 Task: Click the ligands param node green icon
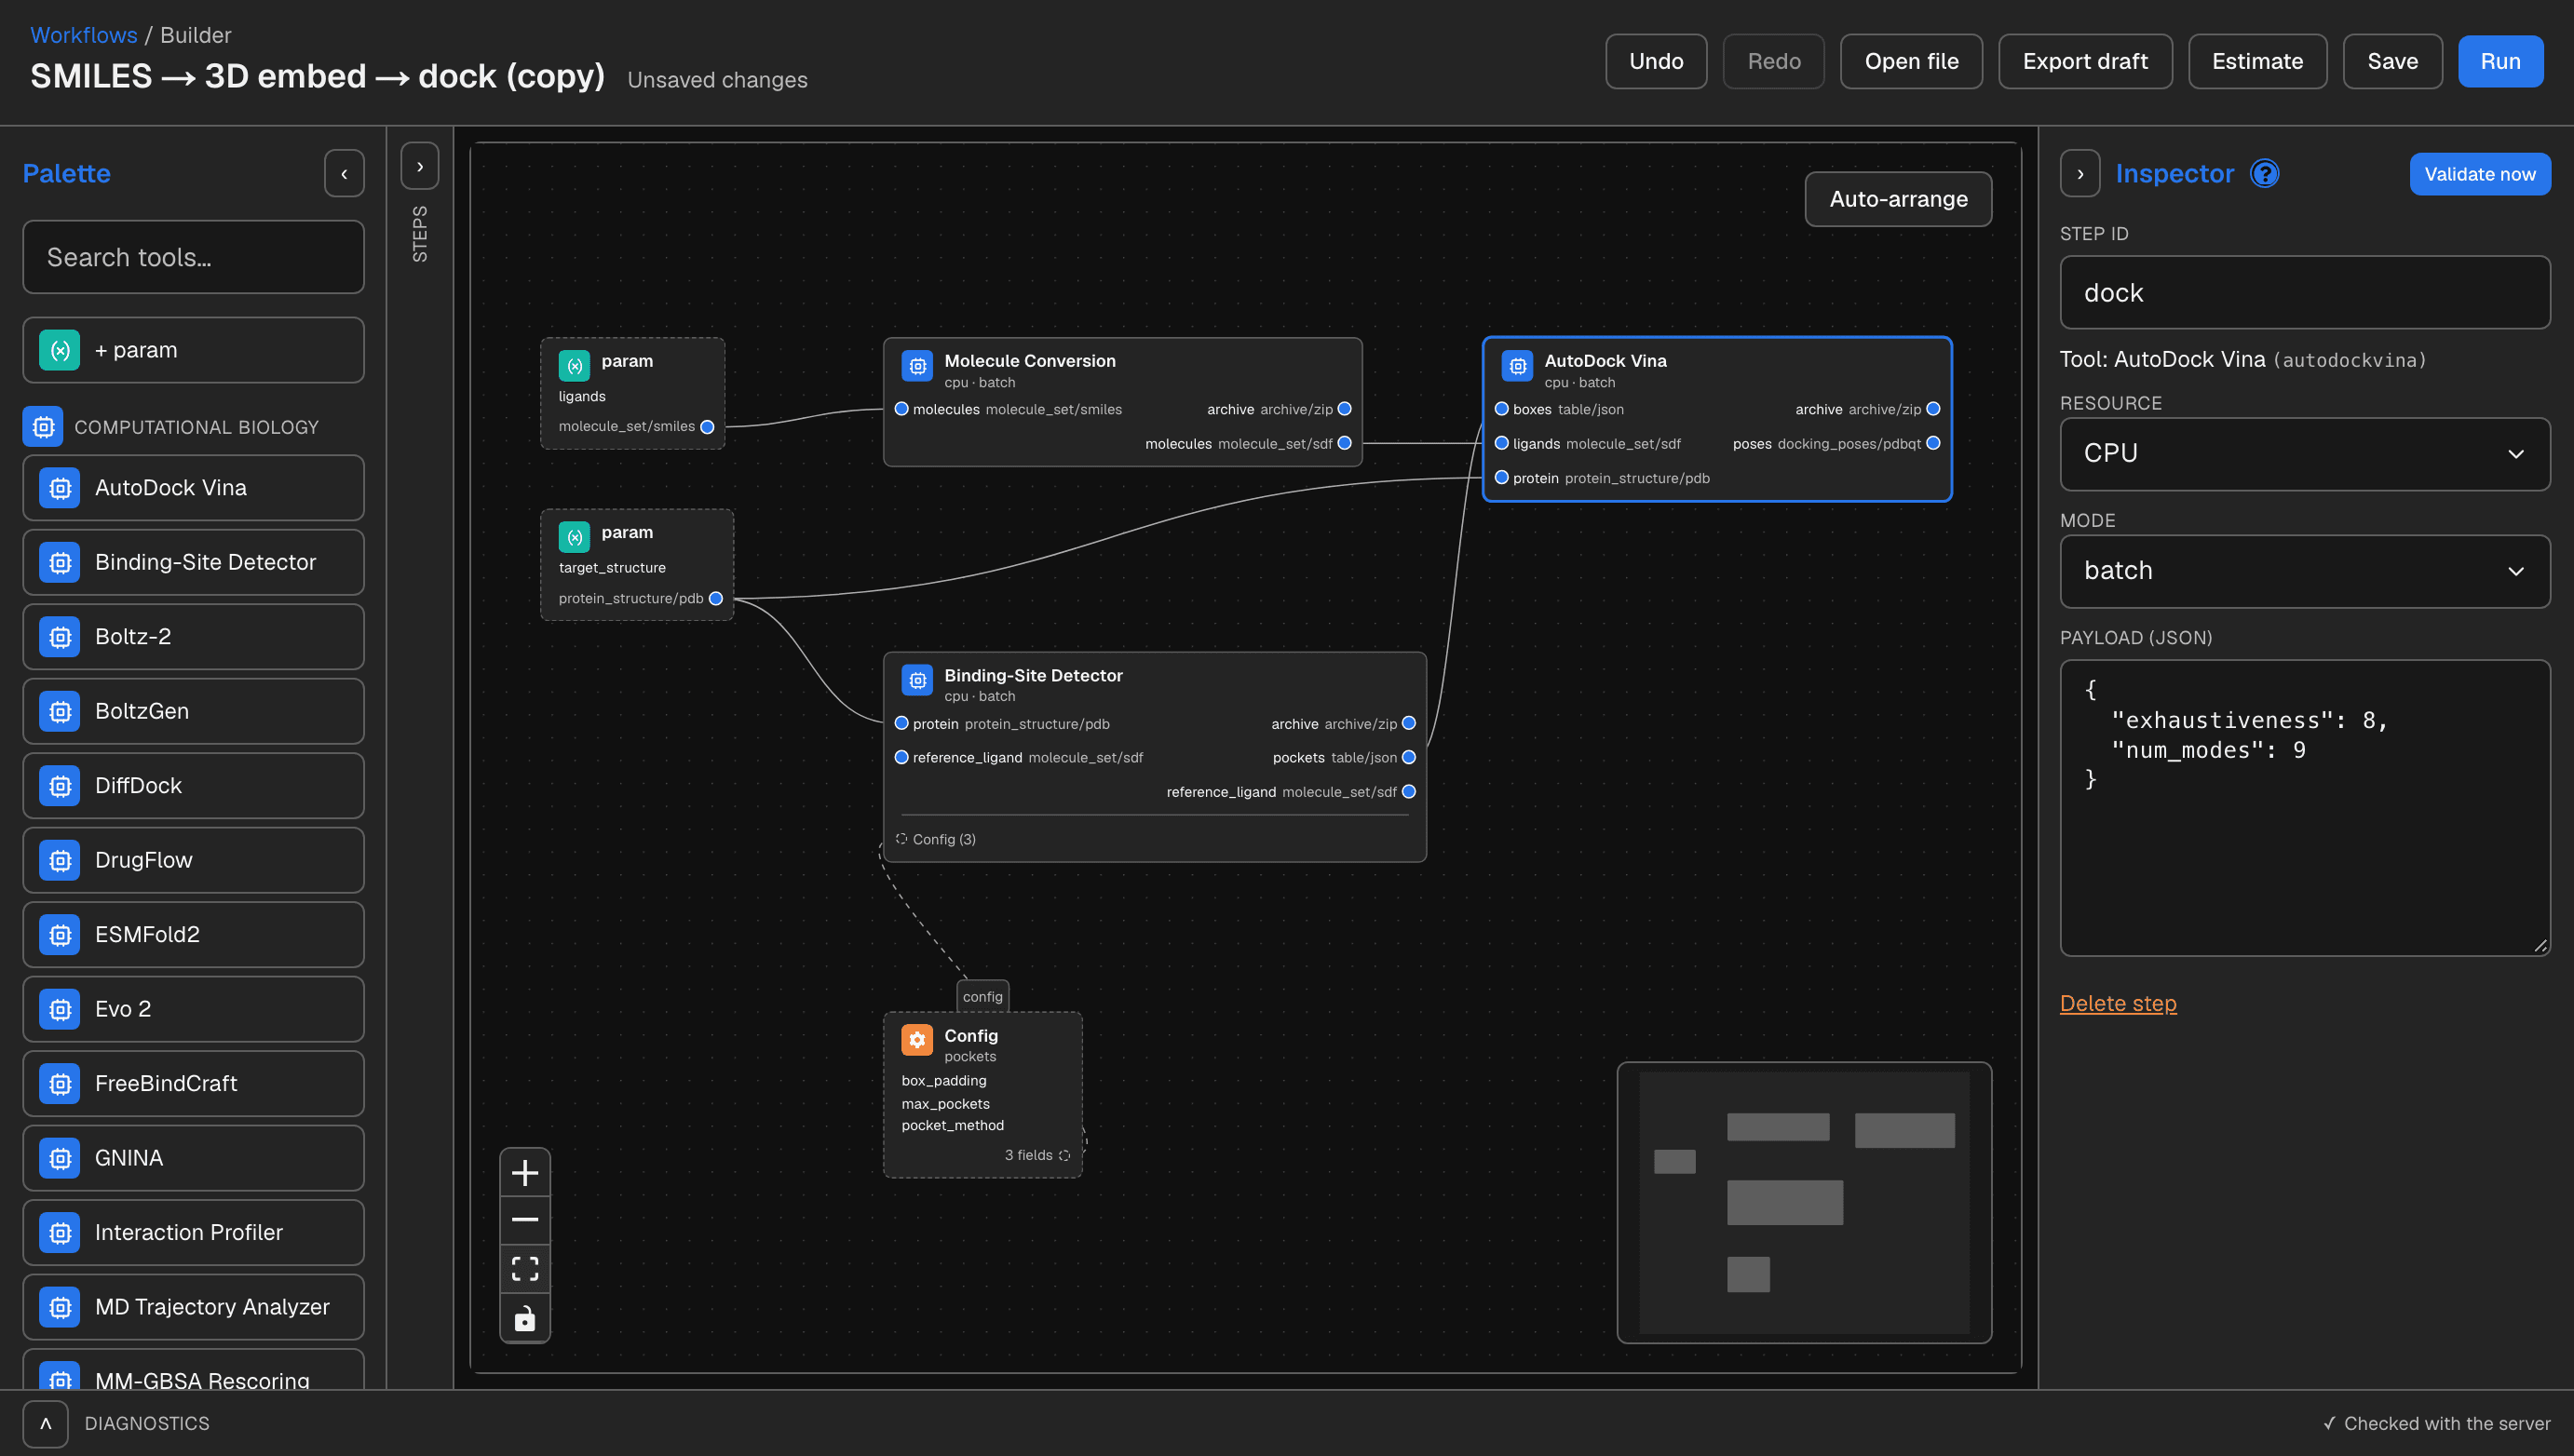tap(574, 366)
